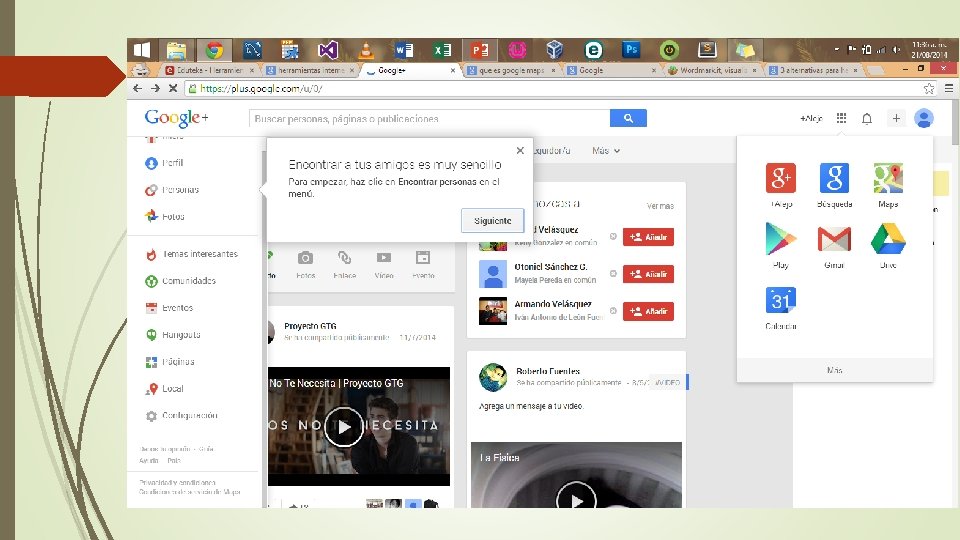Open Word from the Windows taskbar
Screen dimensions: 960x540
pyautogui.click(x=404, y=50)
